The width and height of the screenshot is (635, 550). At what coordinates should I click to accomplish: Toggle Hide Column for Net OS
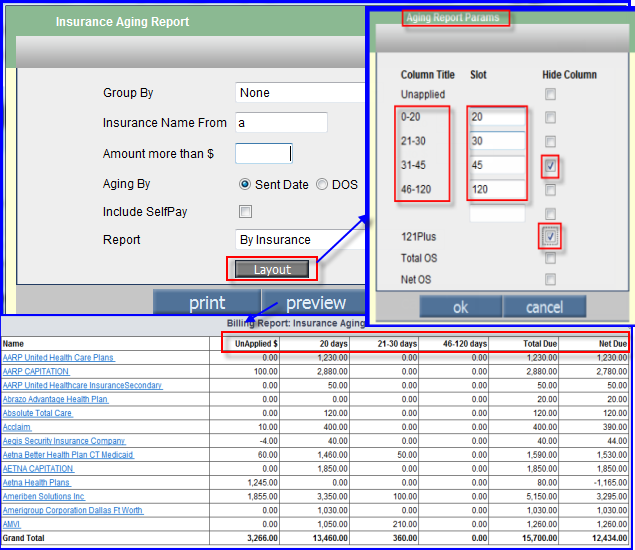pyautogui.click(x=550, y=279)
